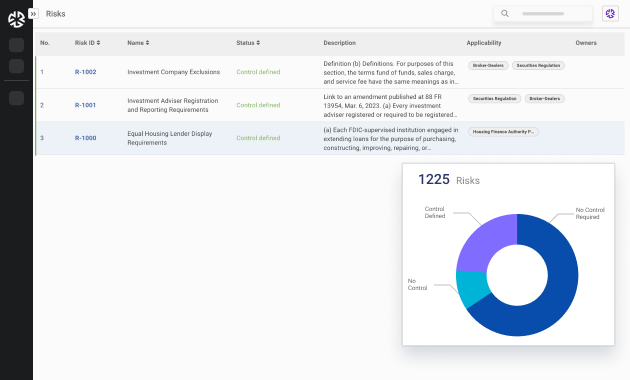Click row number 1 cell
This screenshot has width=630, height=380.
[x=42, y=72]
